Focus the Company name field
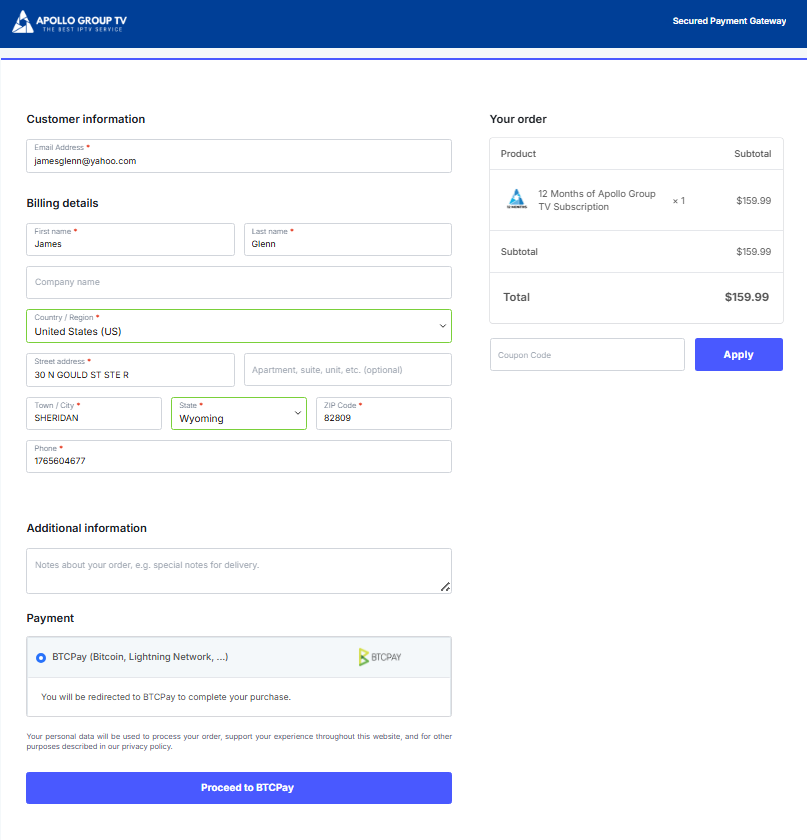Screen dimensions: 807x840 tap(238, 282)
